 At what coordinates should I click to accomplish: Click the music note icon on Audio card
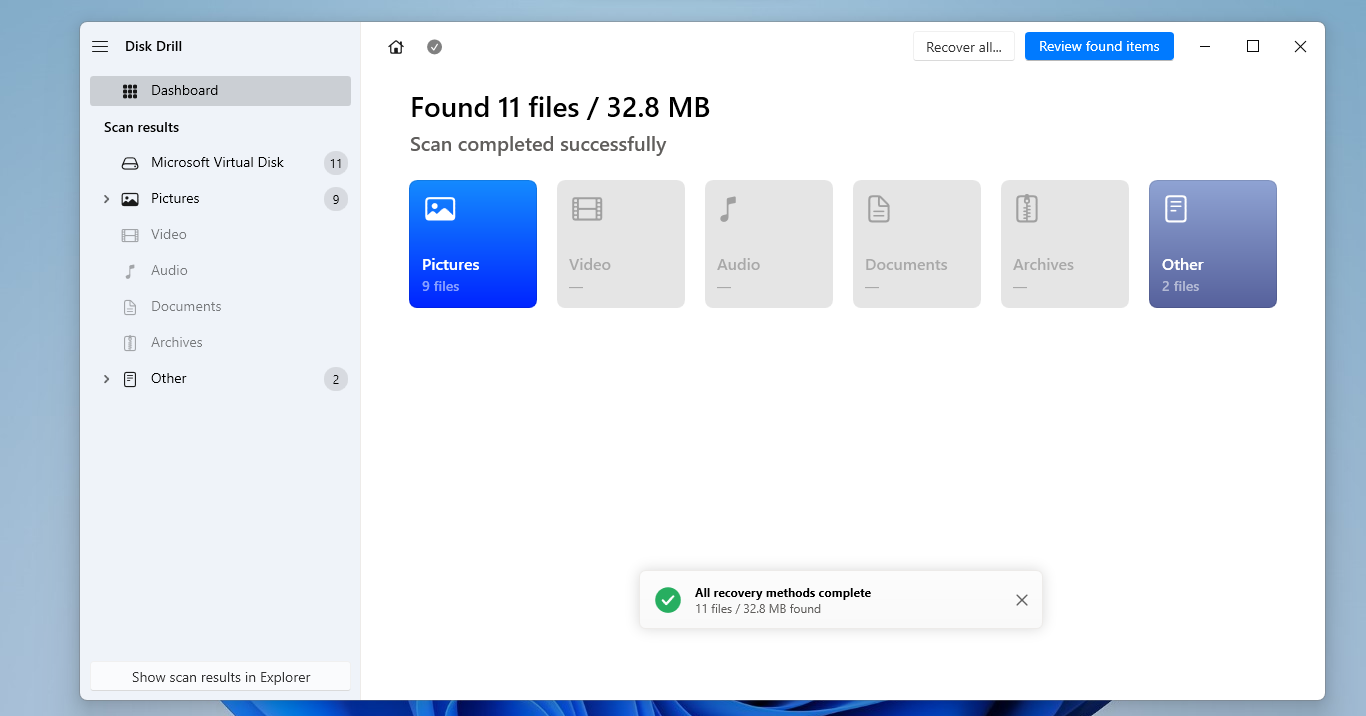click(x=728, y=209)
